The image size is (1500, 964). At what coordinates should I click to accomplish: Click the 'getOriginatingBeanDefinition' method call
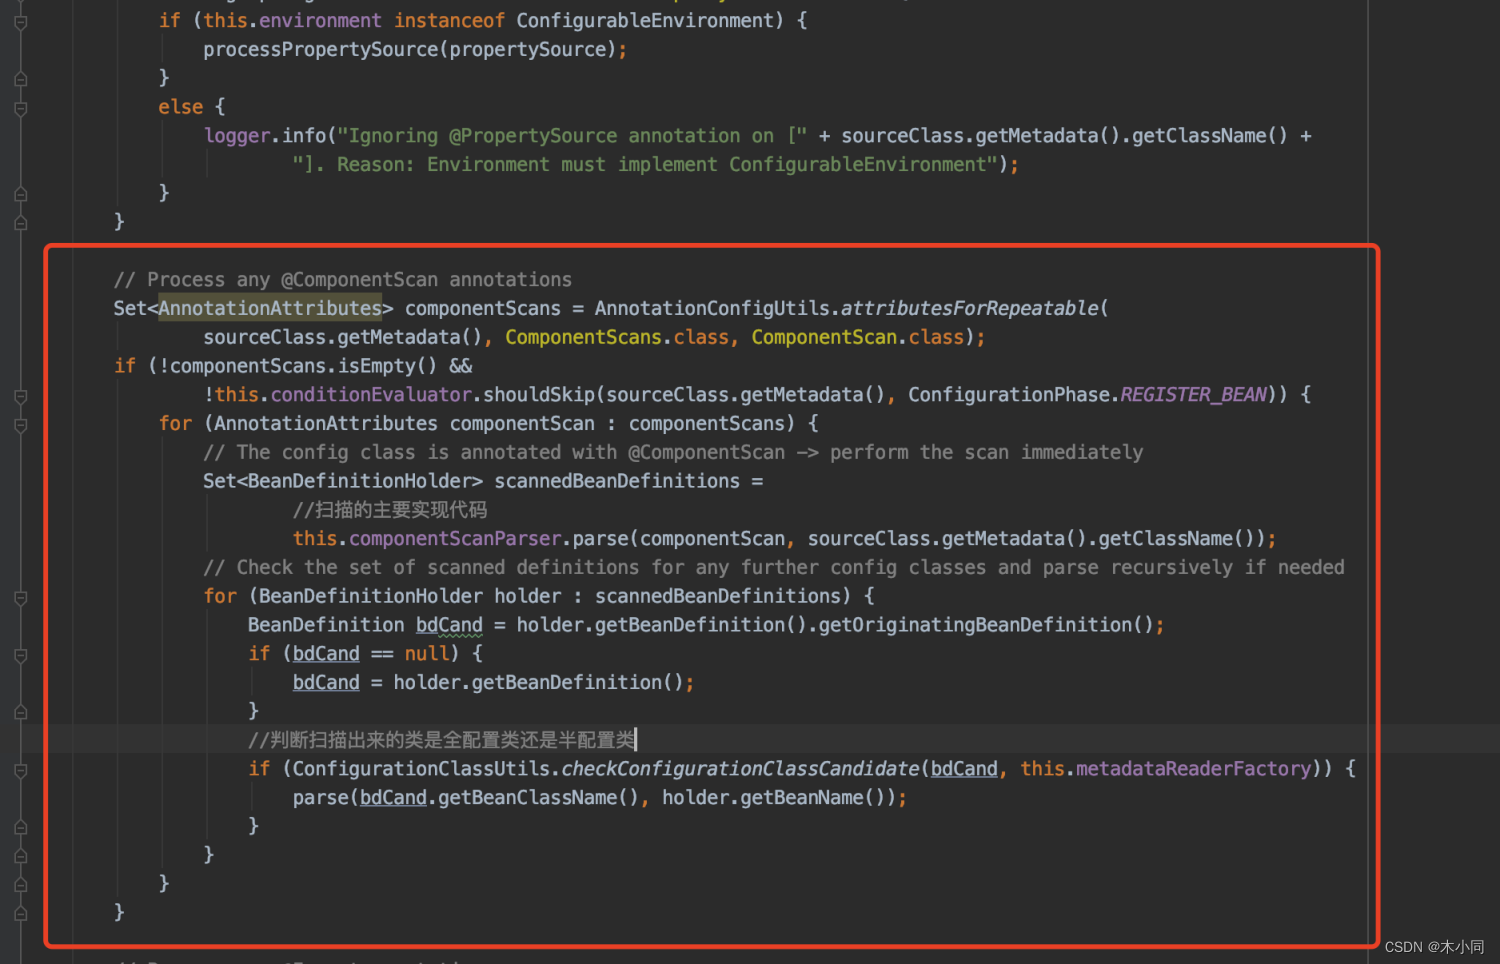pos(975,626)
